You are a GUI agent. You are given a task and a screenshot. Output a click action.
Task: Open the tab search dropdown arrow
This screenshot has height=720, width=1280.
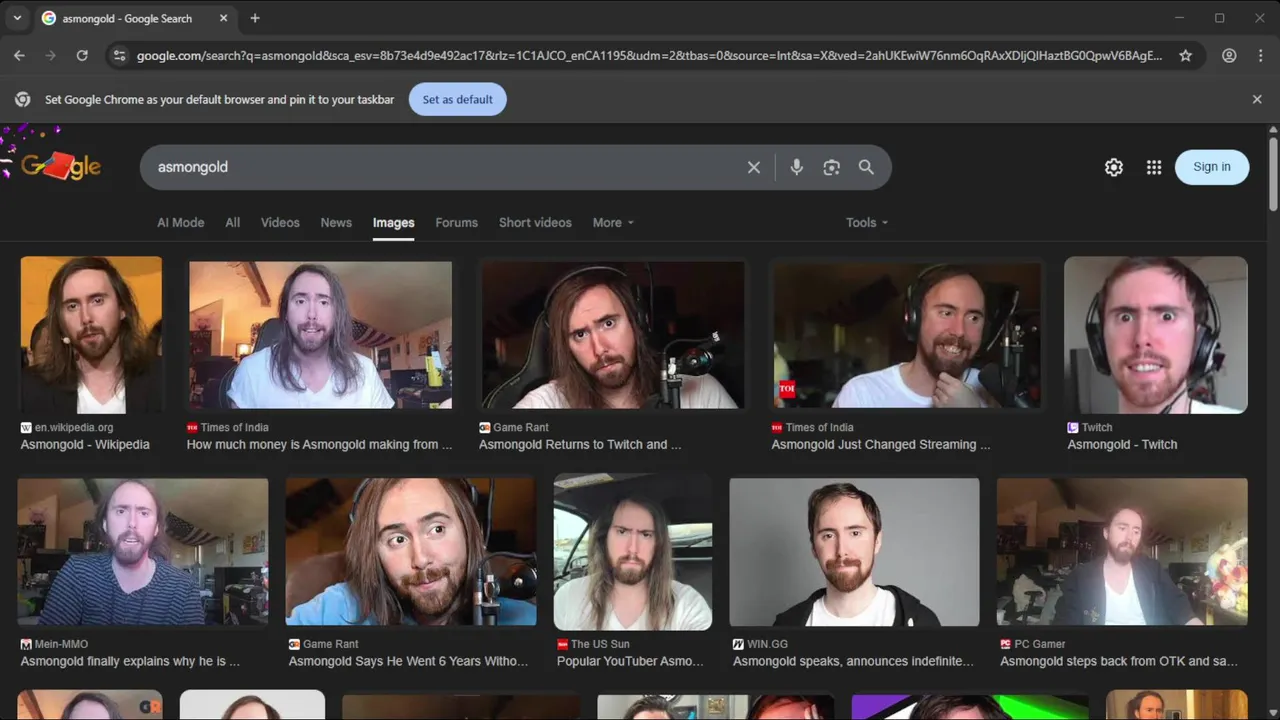17,18
